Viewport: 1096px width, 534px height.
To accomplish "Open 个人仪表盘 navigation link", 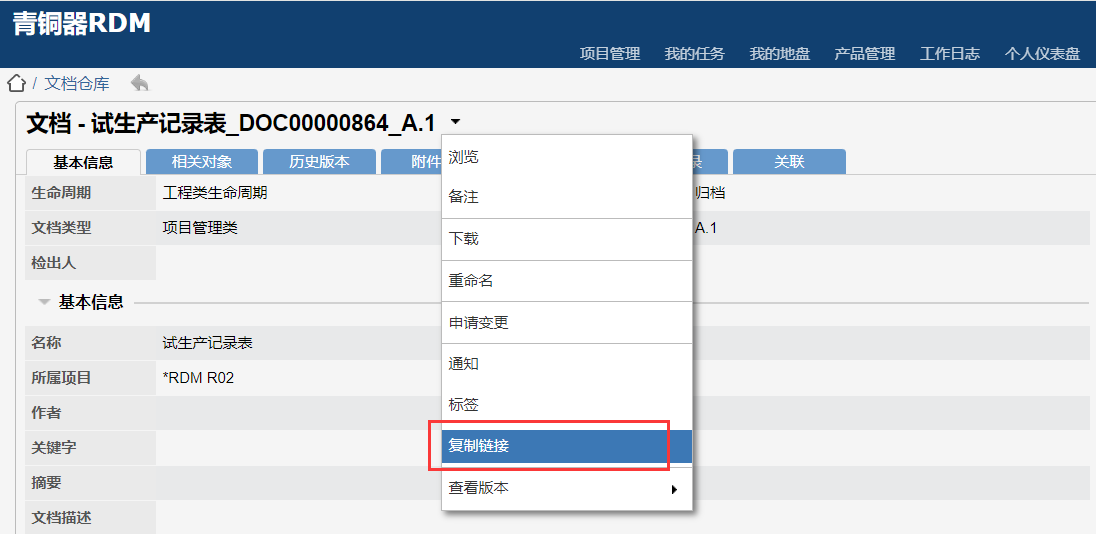I will pyautogui.click(x=1043, y=54).
